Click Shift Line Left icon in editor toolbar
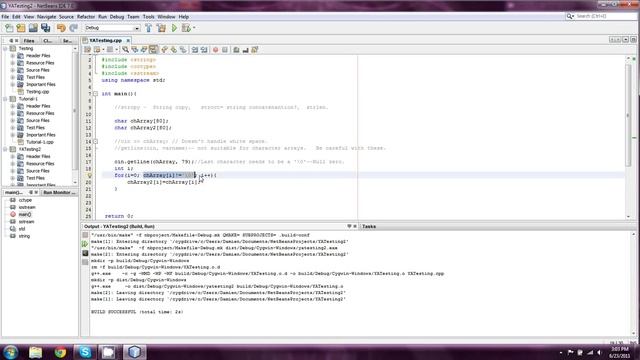640x360 pixels. [195, 50]
